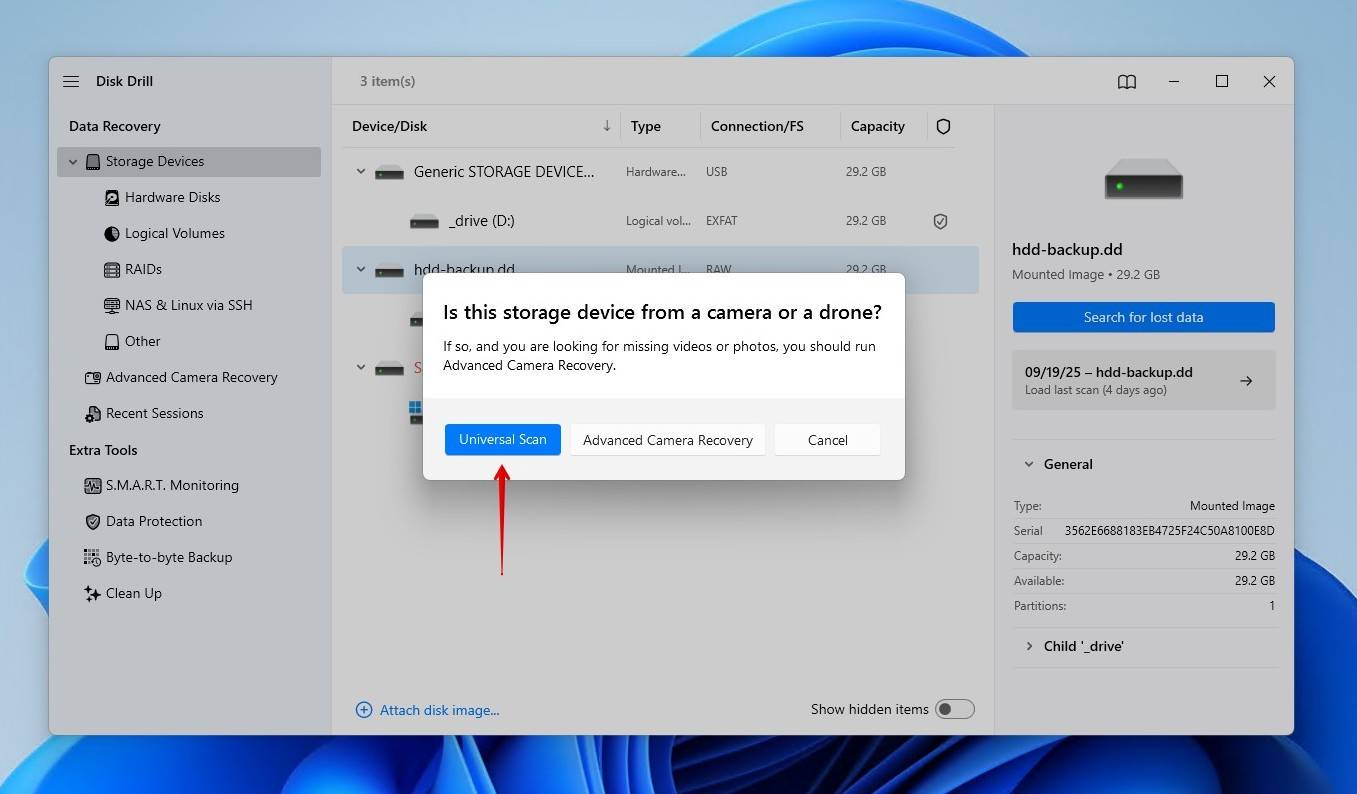Click Attach disk image link
1357x794 pixels.
[438, 710]
